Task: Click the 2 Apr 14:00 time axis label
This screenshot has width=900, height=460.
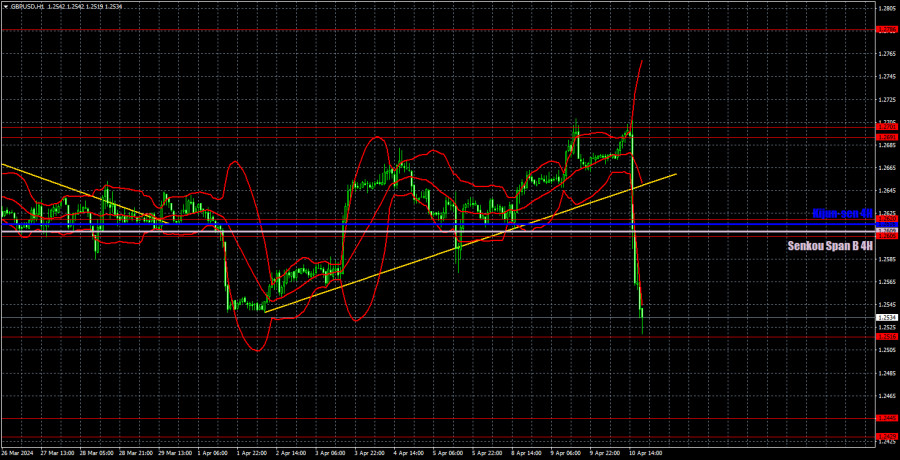Action: click(290, 453)
